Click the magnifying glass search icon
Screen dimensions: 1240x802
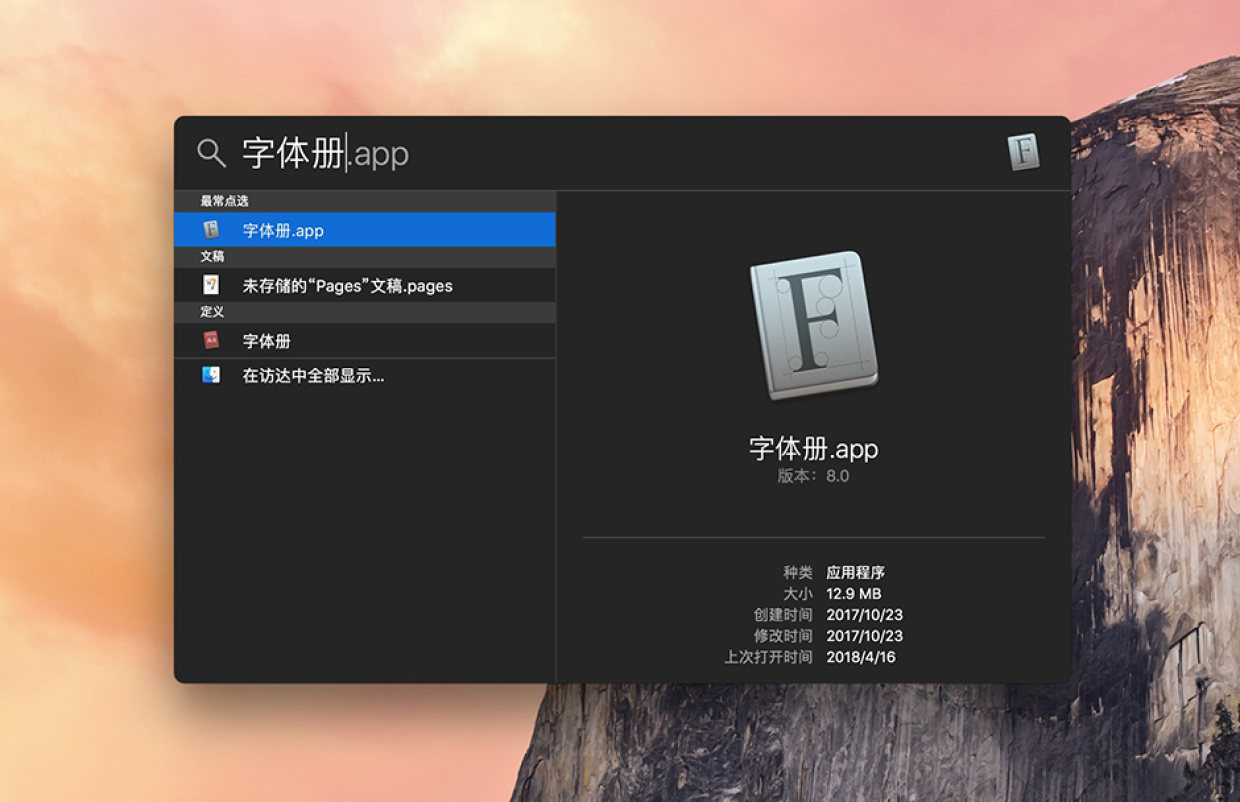click(211, 153)
